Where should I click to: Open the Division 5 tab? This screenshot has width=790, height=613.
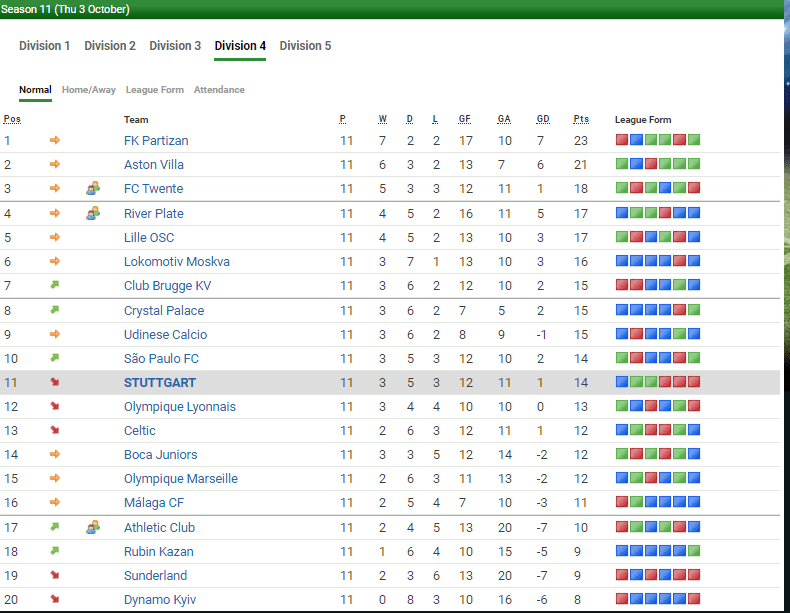pos(305,46)
